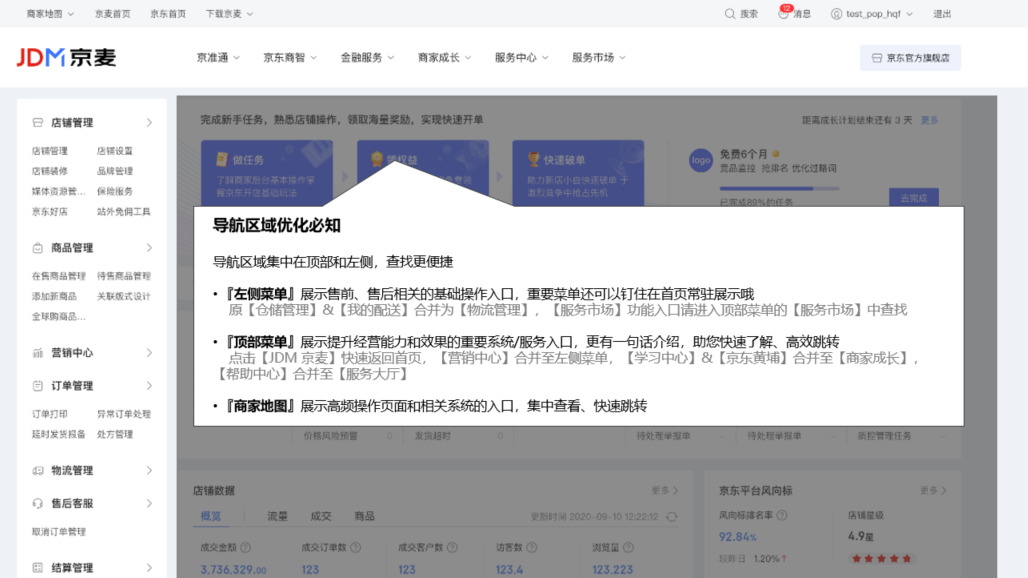Open 店铺设置 in the sidebar
The width and height of the screenshot is (1028, 578).
pyautogui.click(x=115, y=151)
